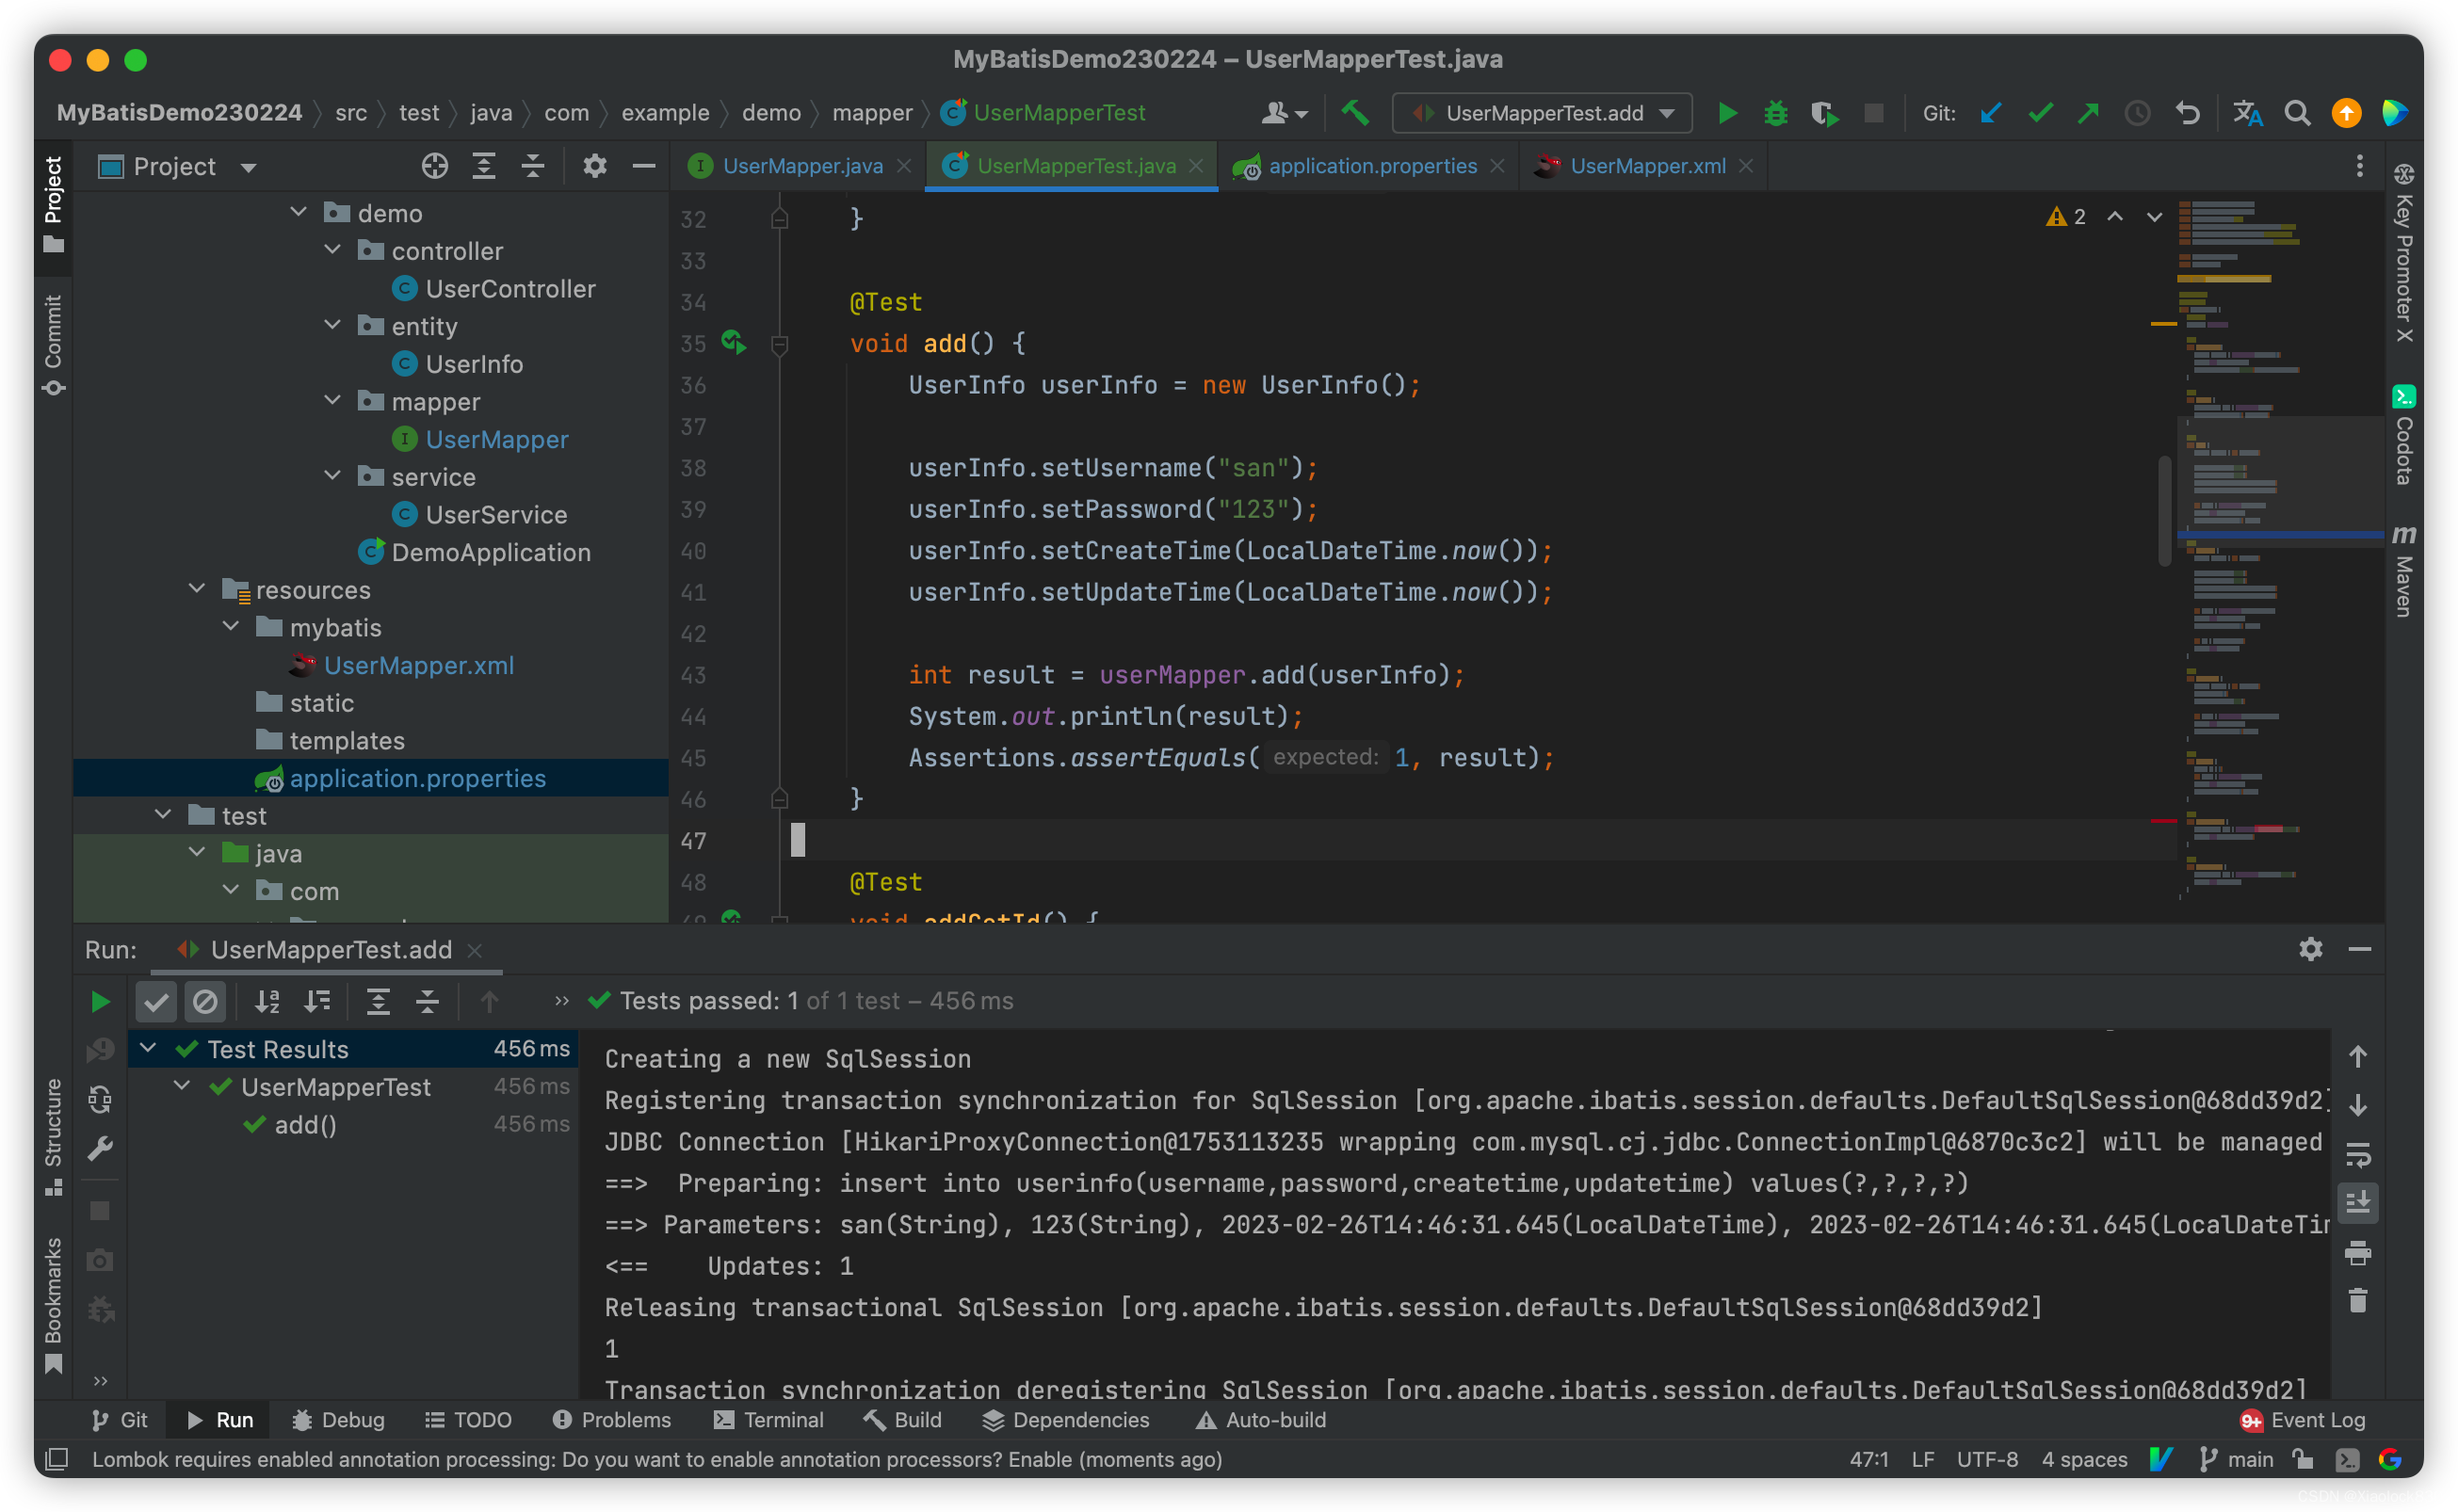The height and width of the screenshot is (1512, 2458).
Task: Jump to next highlighted warning arrow
Action: 2154,217
